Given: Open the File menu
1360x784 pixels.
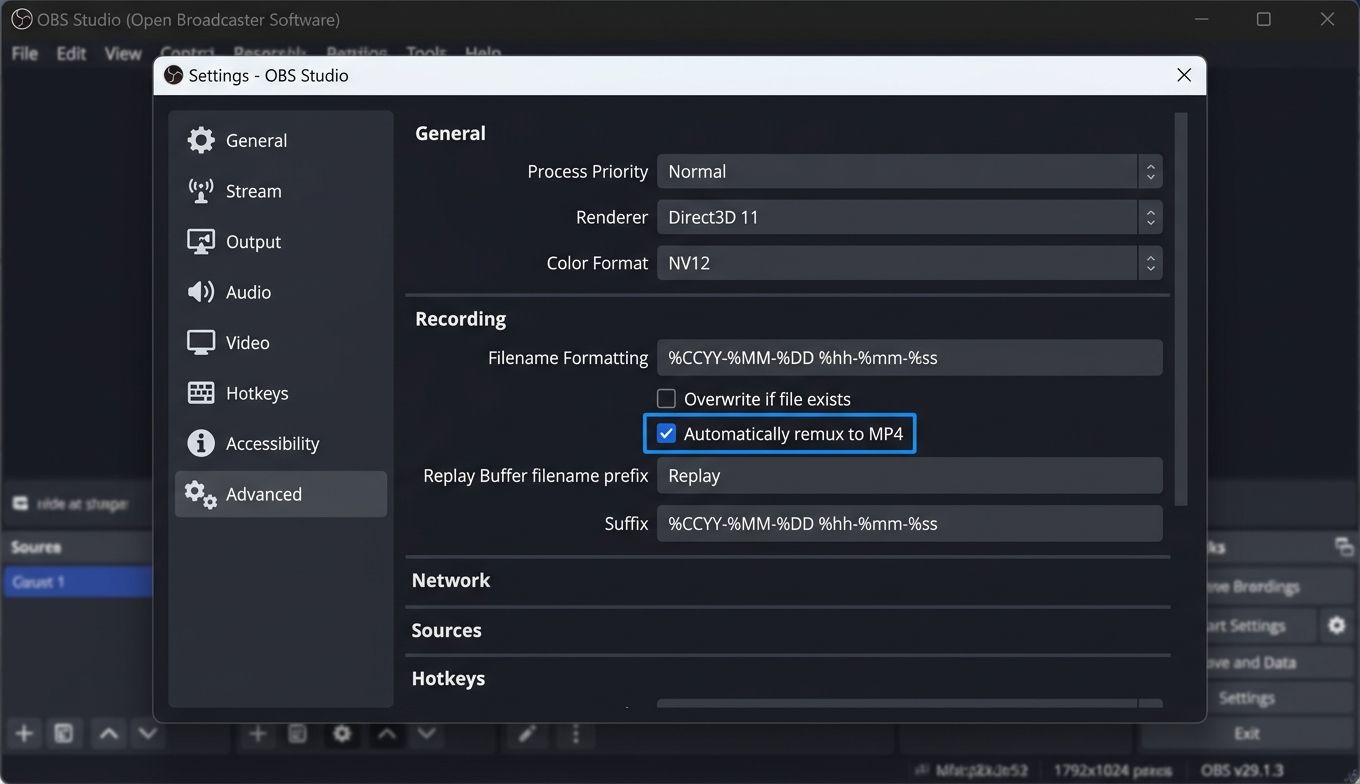Looking at the screenshot, I should pos(24,53).
